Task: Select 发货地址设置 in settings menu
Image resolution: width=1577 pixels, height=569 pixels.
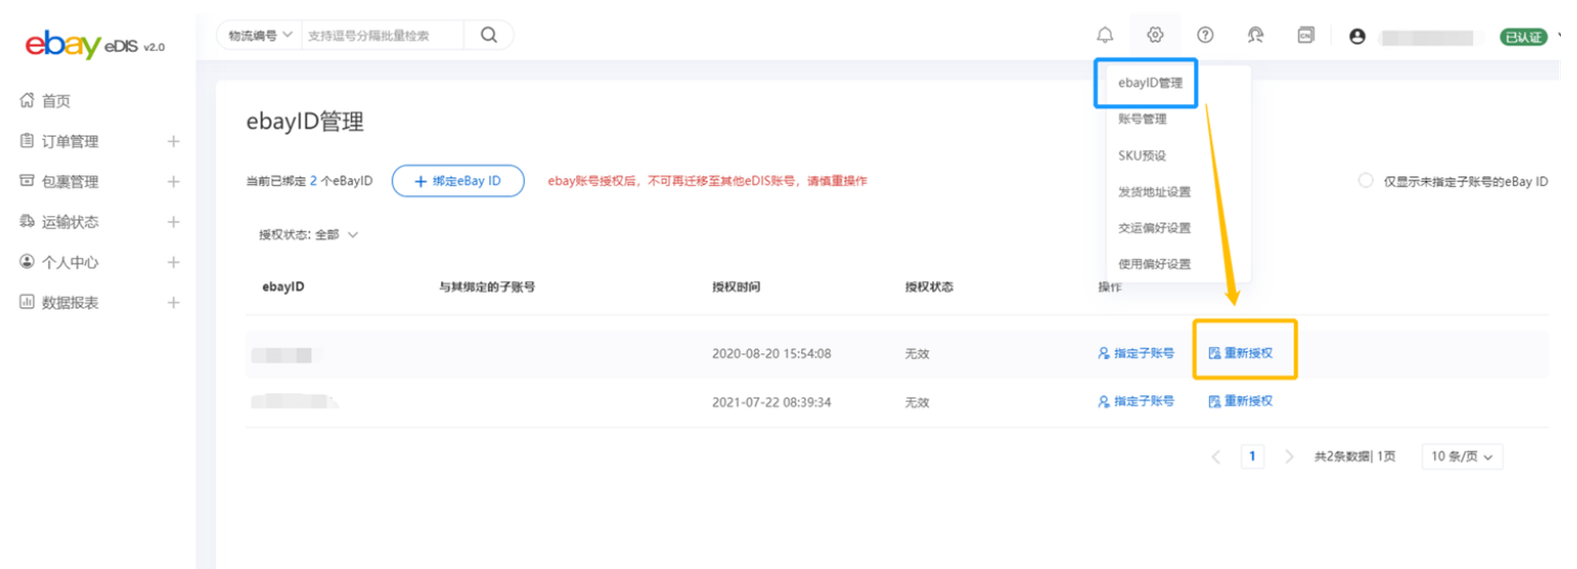Action: coord(1154,192)
